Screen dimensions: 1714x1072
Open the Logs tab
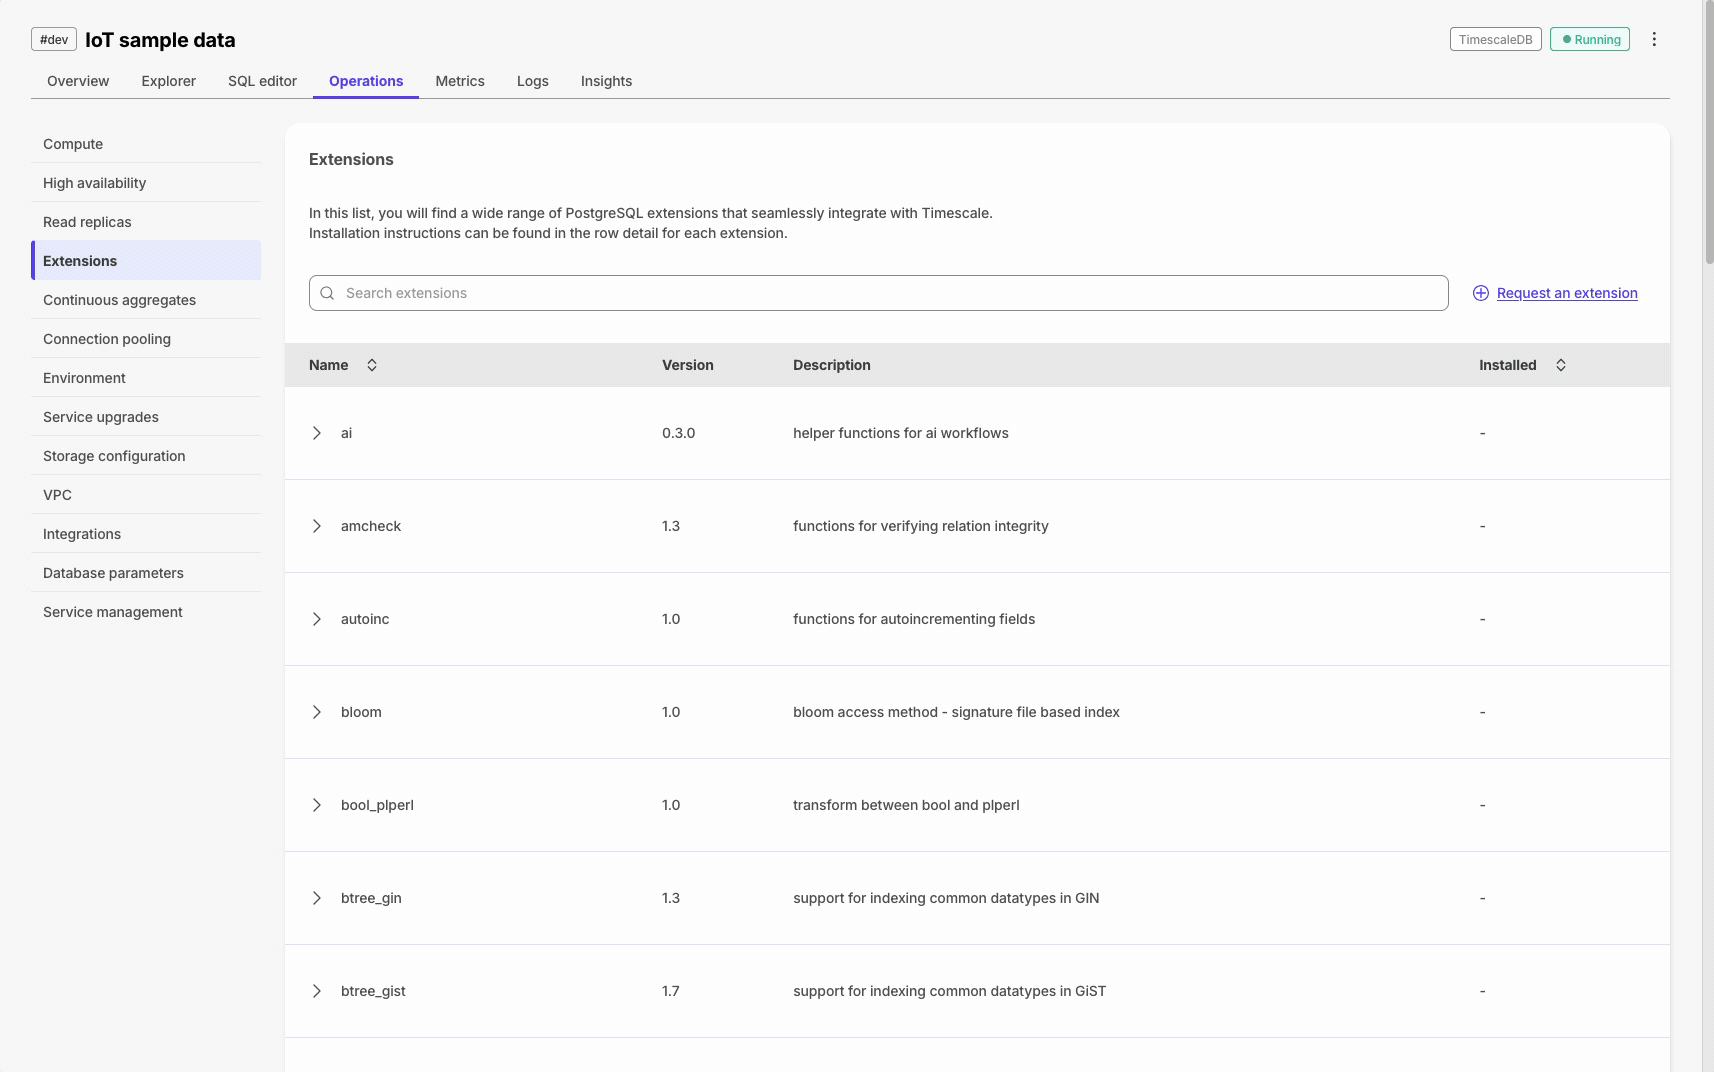533,81
